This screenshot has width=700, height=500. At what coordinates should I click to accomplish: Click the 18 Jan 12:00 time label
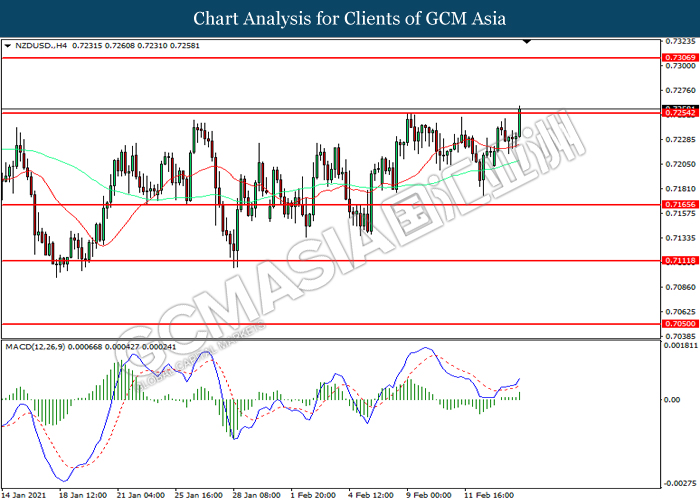(83, 495)
